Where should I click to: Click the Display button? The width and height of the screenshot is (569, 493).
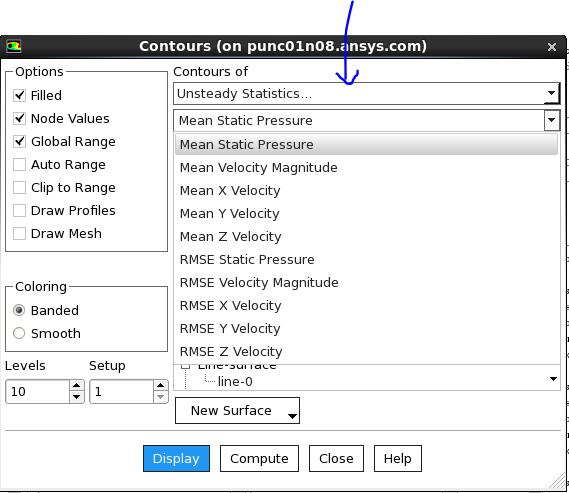[176, 459]
